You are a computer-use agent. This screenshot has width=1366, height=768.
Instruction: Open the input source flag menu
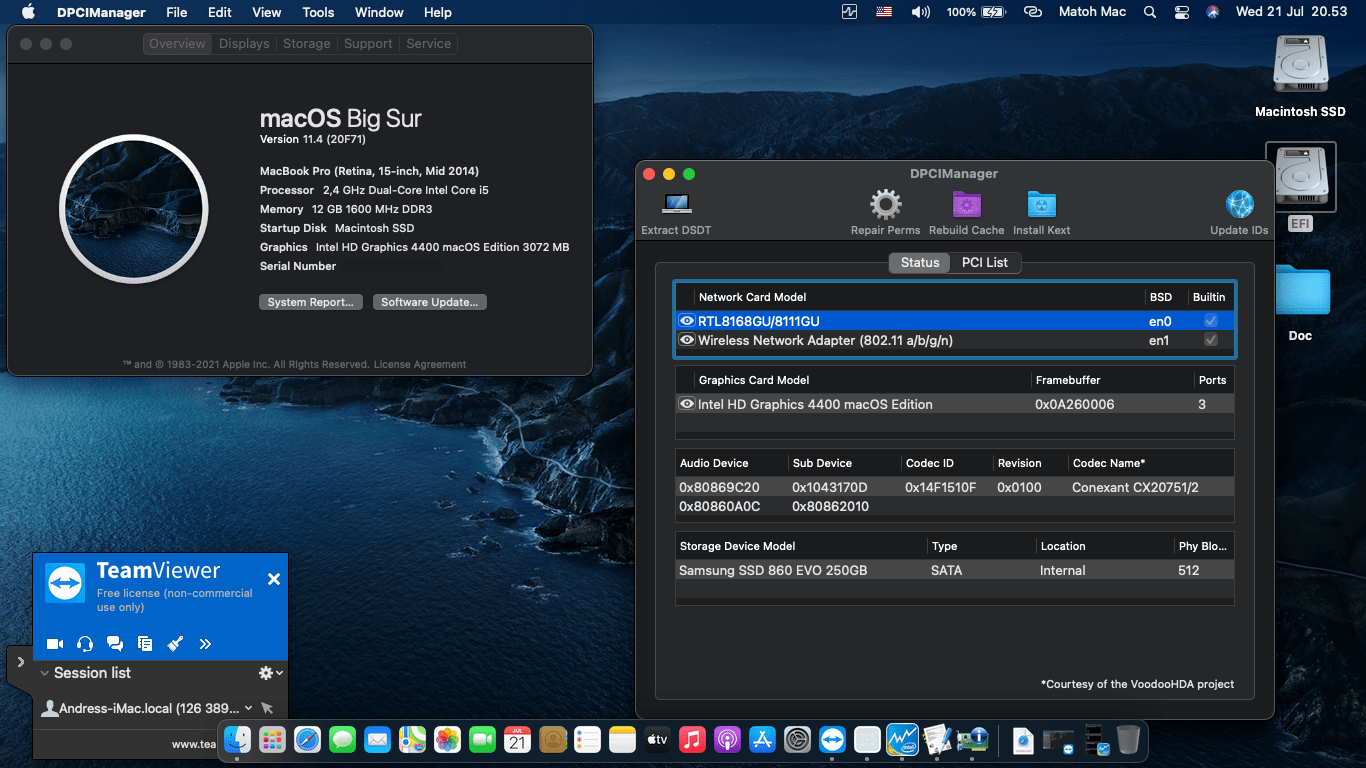coord(884,12)
